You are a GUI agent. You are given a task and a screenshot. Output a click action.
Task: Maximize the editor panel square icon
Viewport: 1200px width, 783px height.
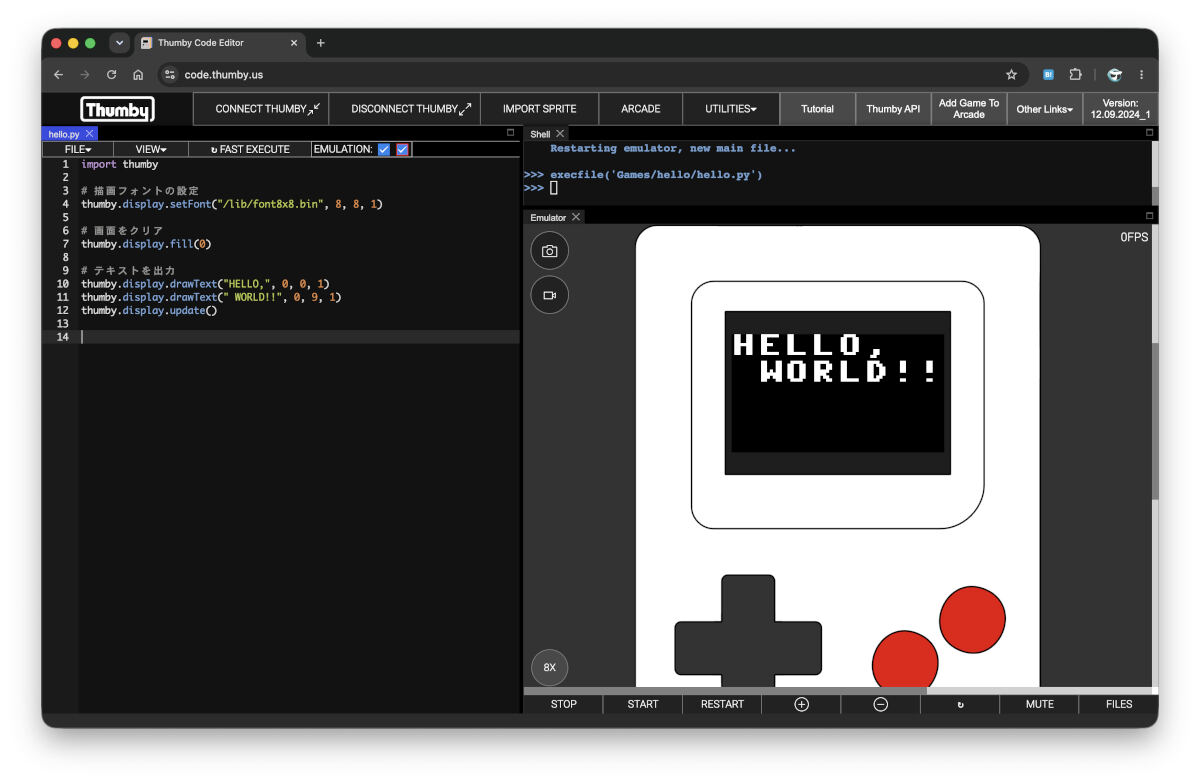click(x=510, y=132)
